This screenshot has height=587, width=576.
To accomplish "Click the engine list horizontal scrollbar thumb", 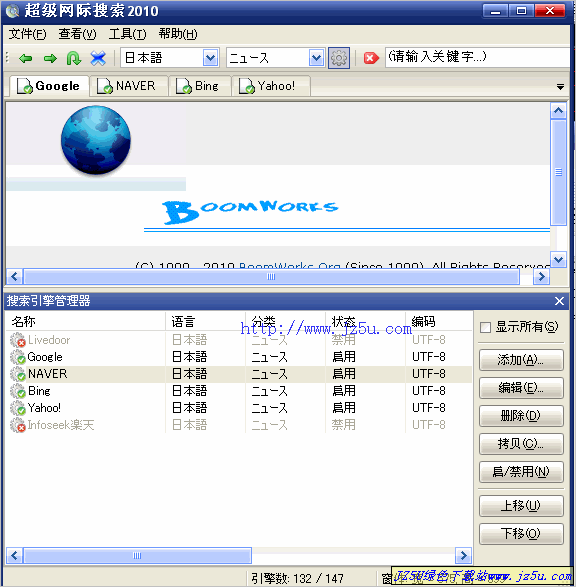I will pyautogui.click(x=137, y=556).
